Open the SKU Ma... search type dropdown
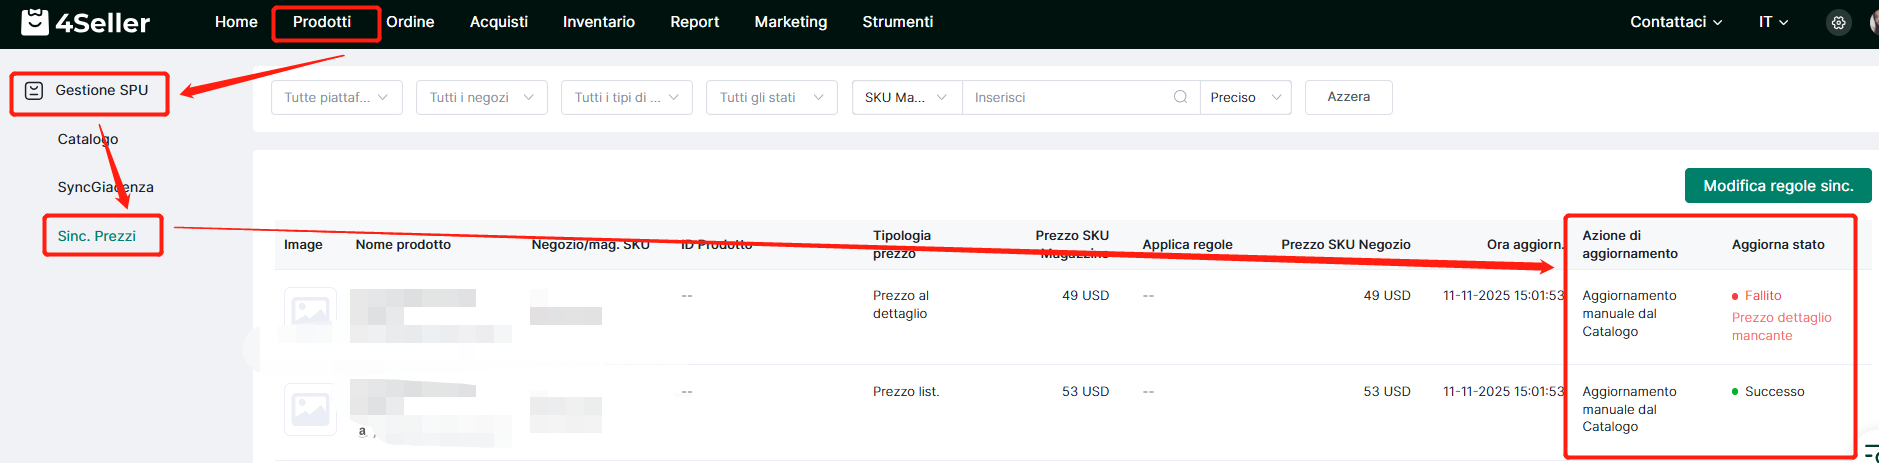The width and height of the screenshot is (1879, 463). (x=906, y=97)
